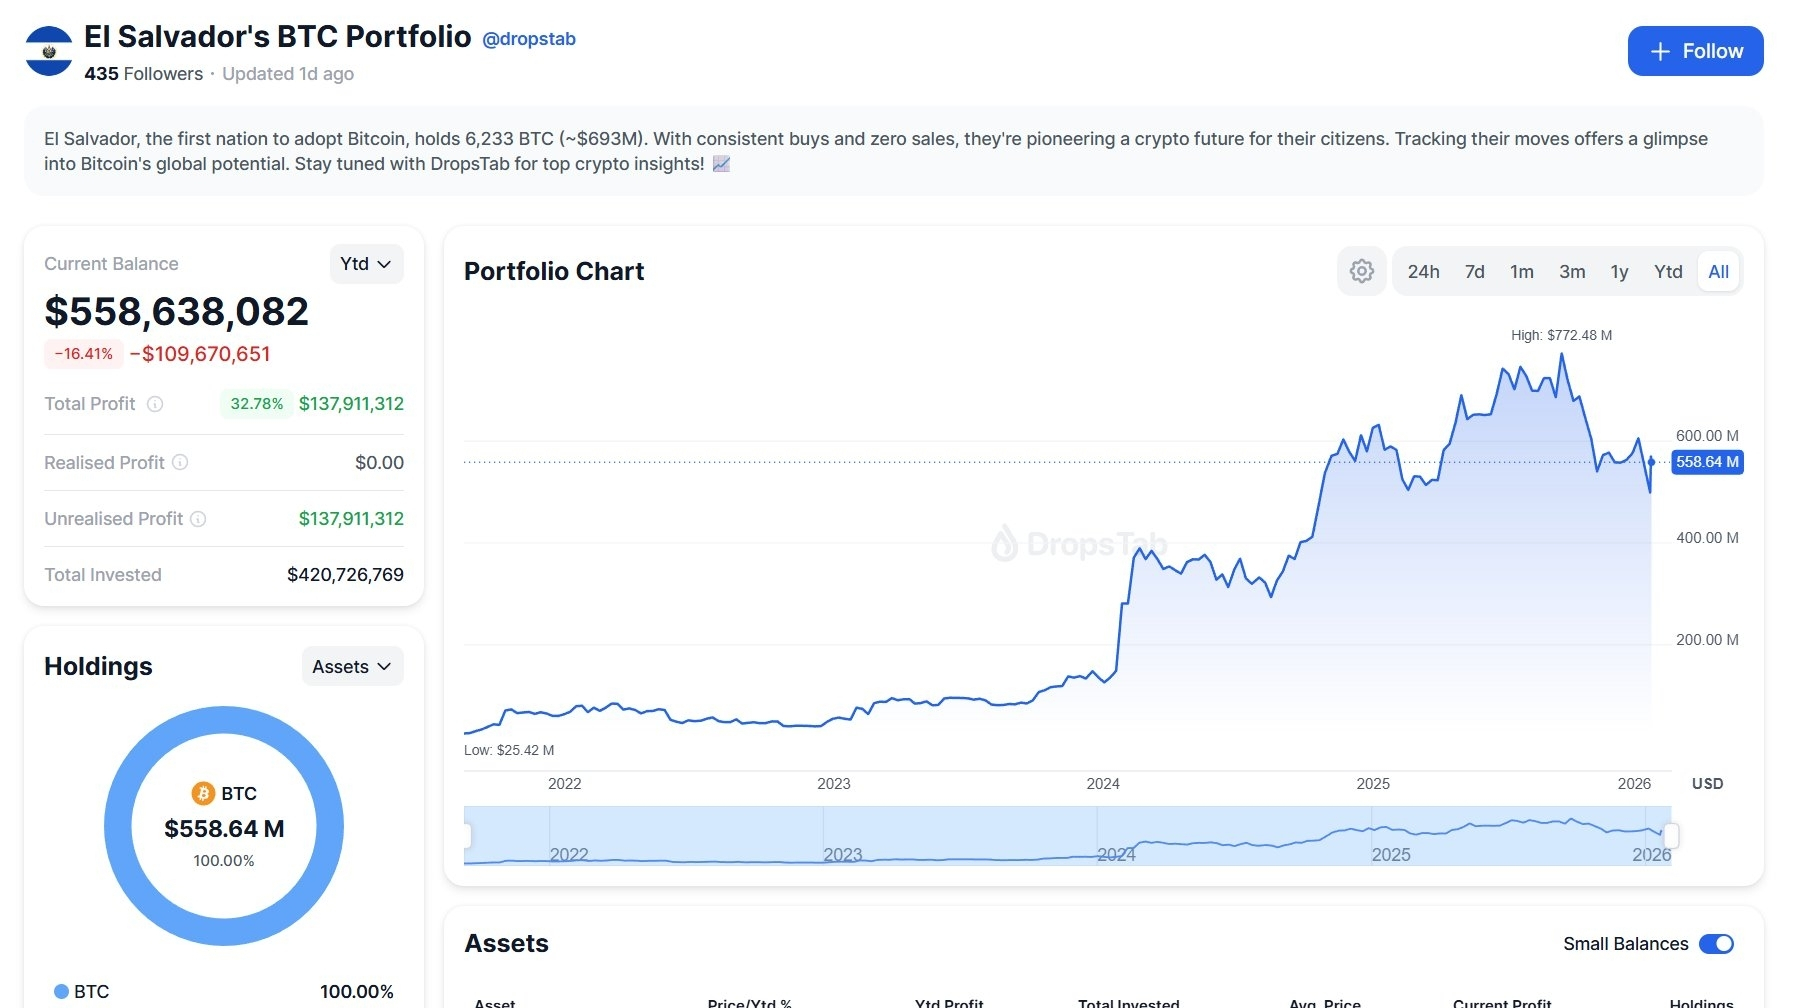Click the Realised Profit info icon
Image resolution: width=1793 pixels, height=1008 pixels.
point(180,462)
